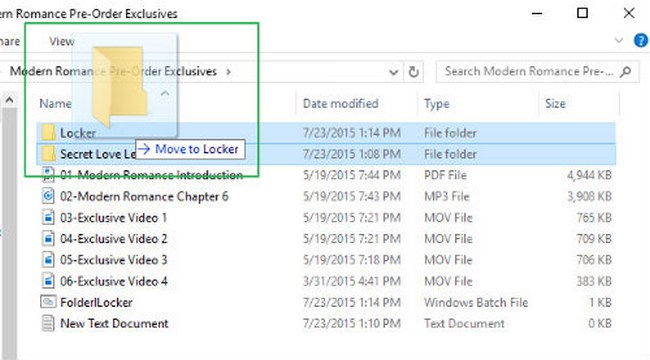Click the 765 KB size value
650x360 pixels.
[x=594, y=218]
